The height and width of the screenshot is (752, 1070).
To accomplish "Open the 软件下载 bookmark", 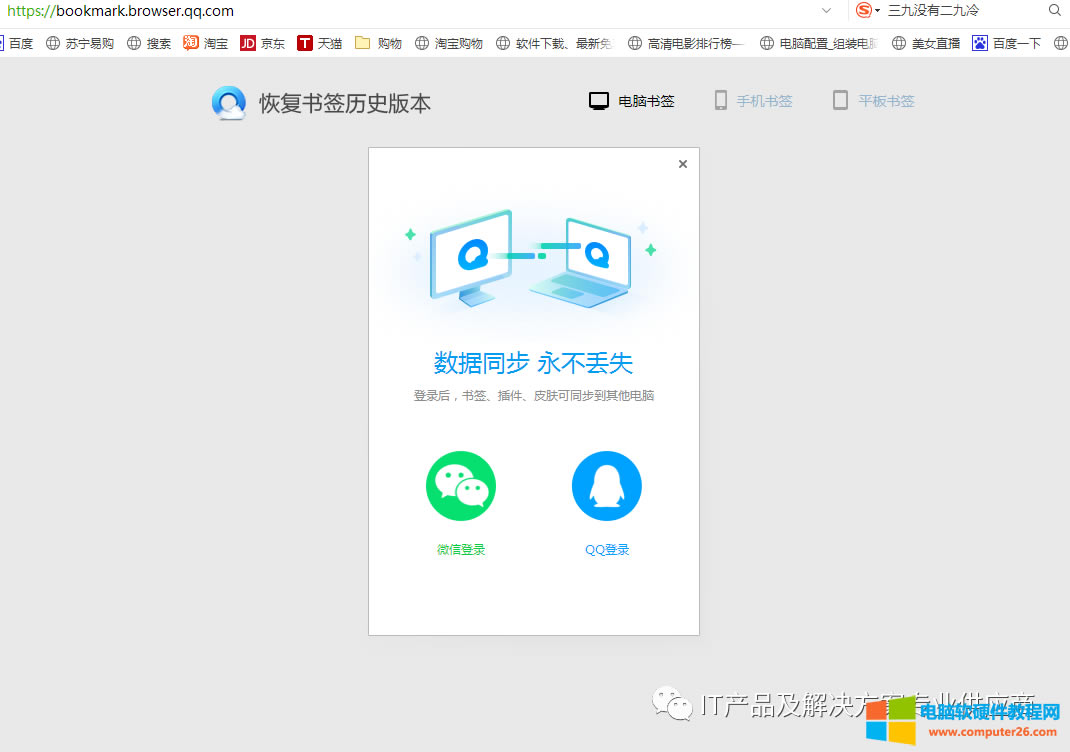I will pyautogui.click(x=554, y=44).
